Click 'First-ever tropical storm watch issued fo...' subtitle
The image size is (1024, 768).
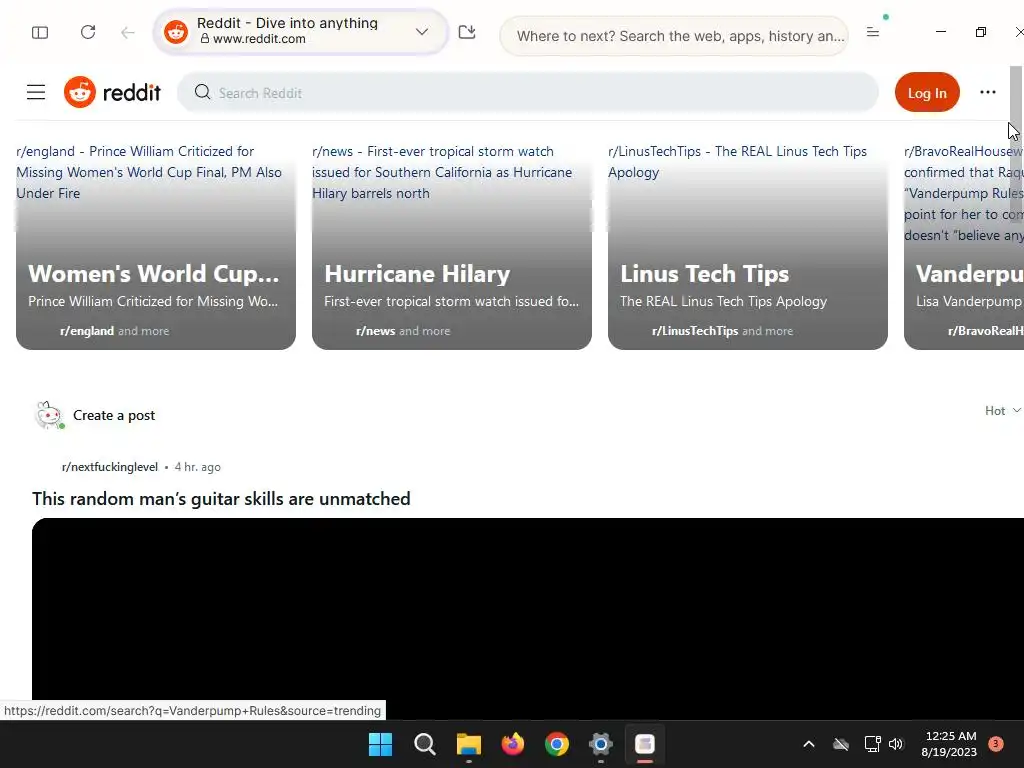[451, 302]
